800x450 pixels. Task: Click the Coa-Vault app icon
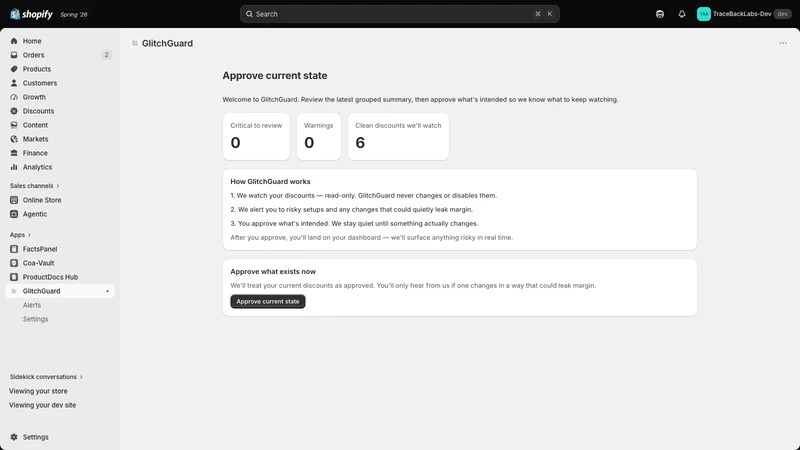click(x=14, y=263)
